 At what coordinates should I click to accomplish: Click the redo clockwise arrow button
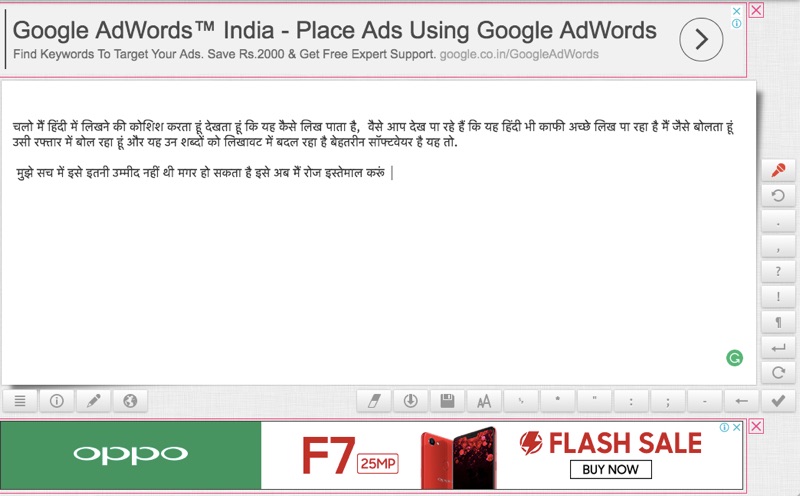tap(778, 373)
